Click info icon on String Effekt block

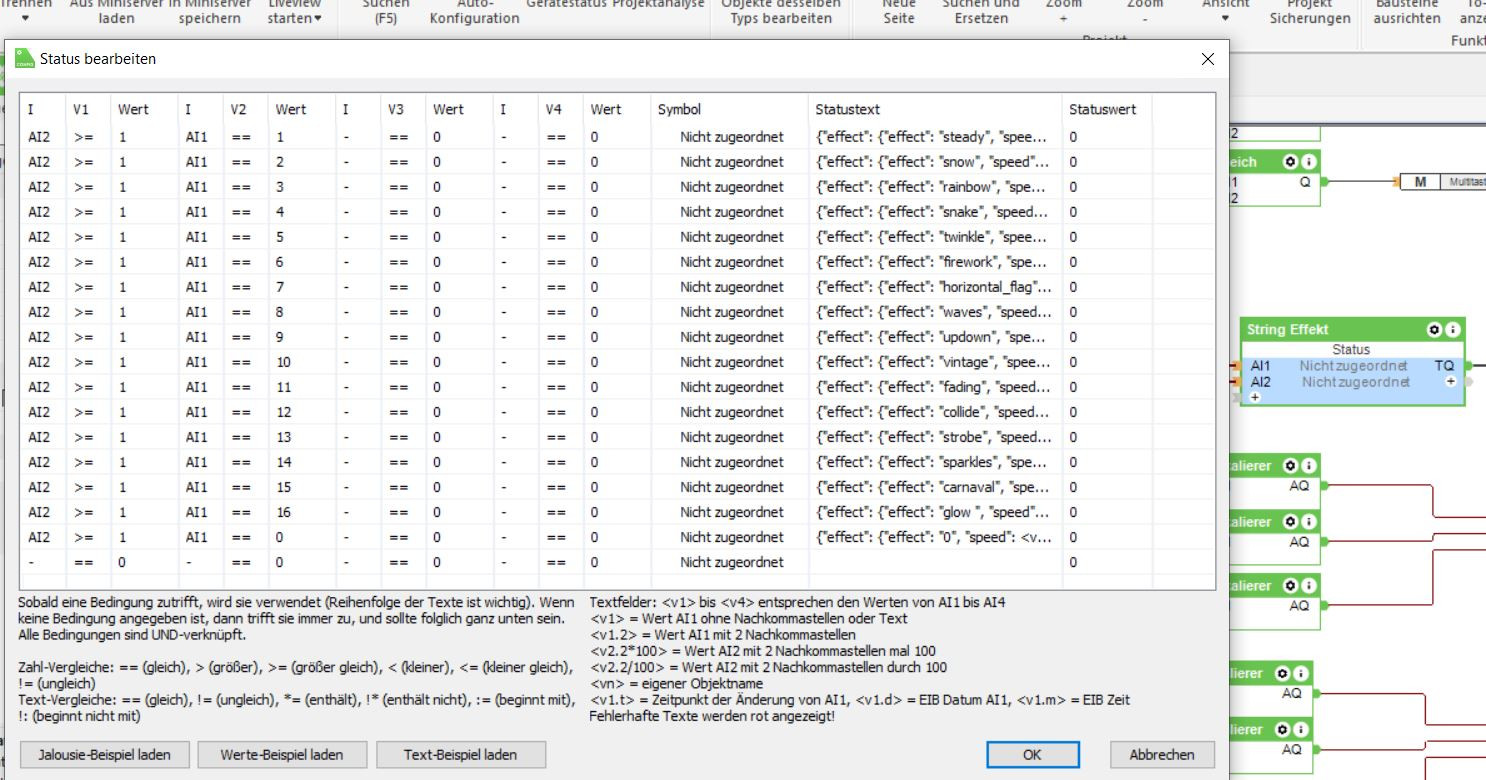tap(1452, 330)
